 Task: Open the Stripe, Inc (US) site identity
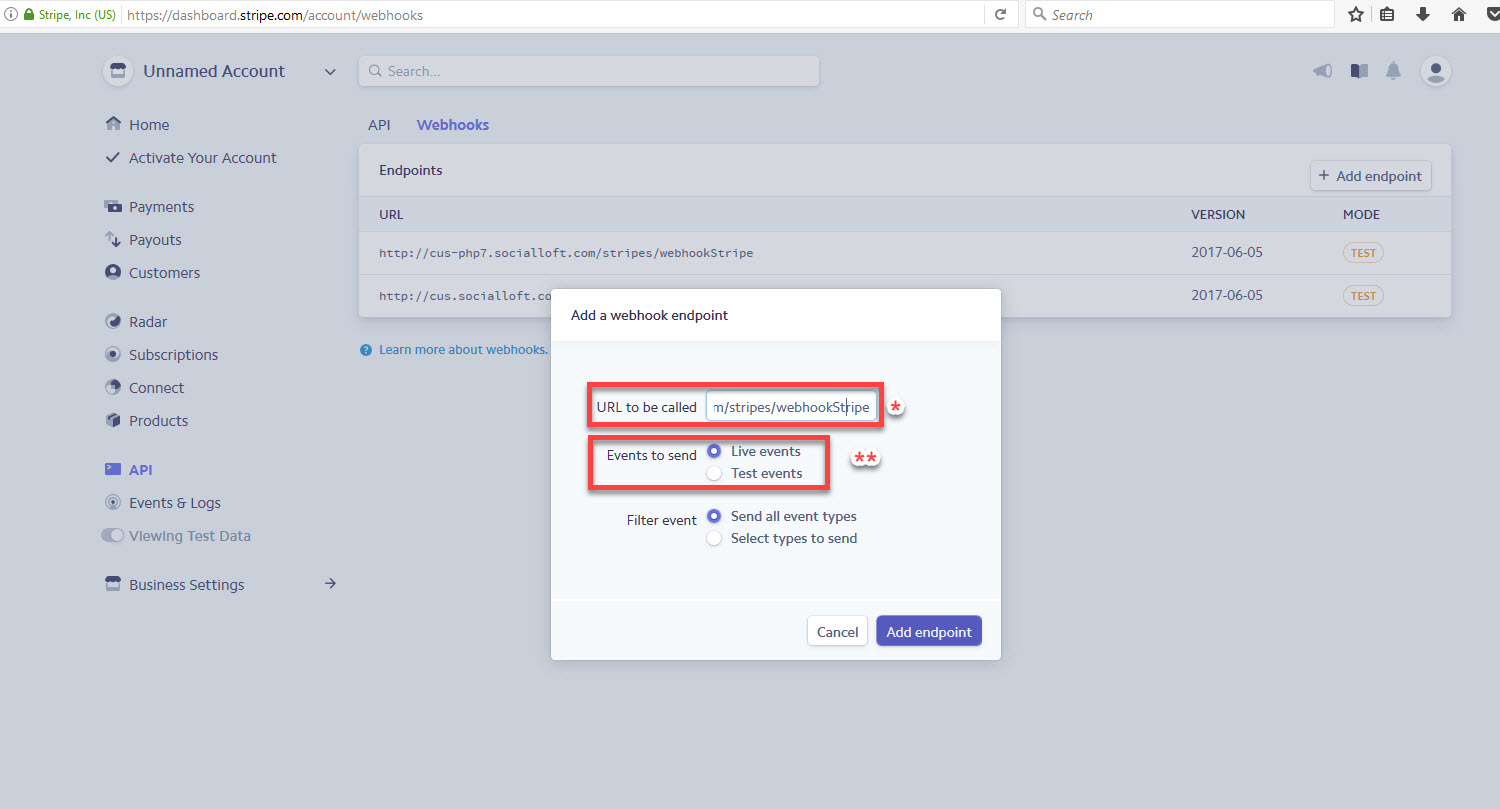(x=69, y=15)
